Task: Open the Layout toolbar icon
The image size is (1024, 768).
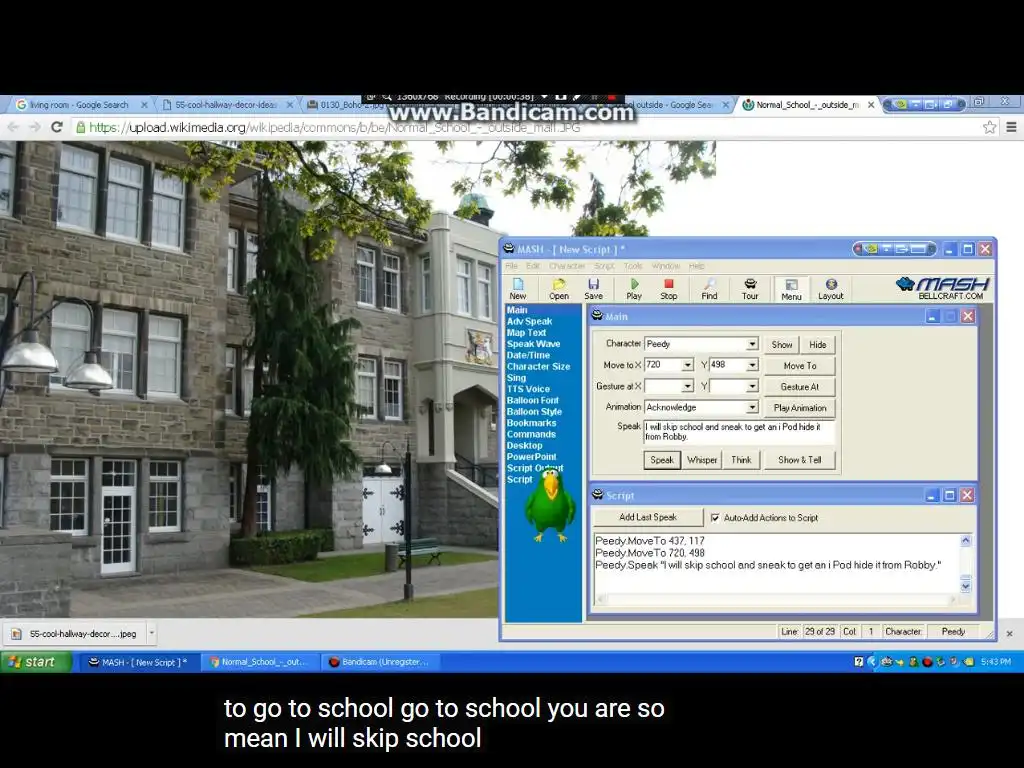Action: pos(831,289)
